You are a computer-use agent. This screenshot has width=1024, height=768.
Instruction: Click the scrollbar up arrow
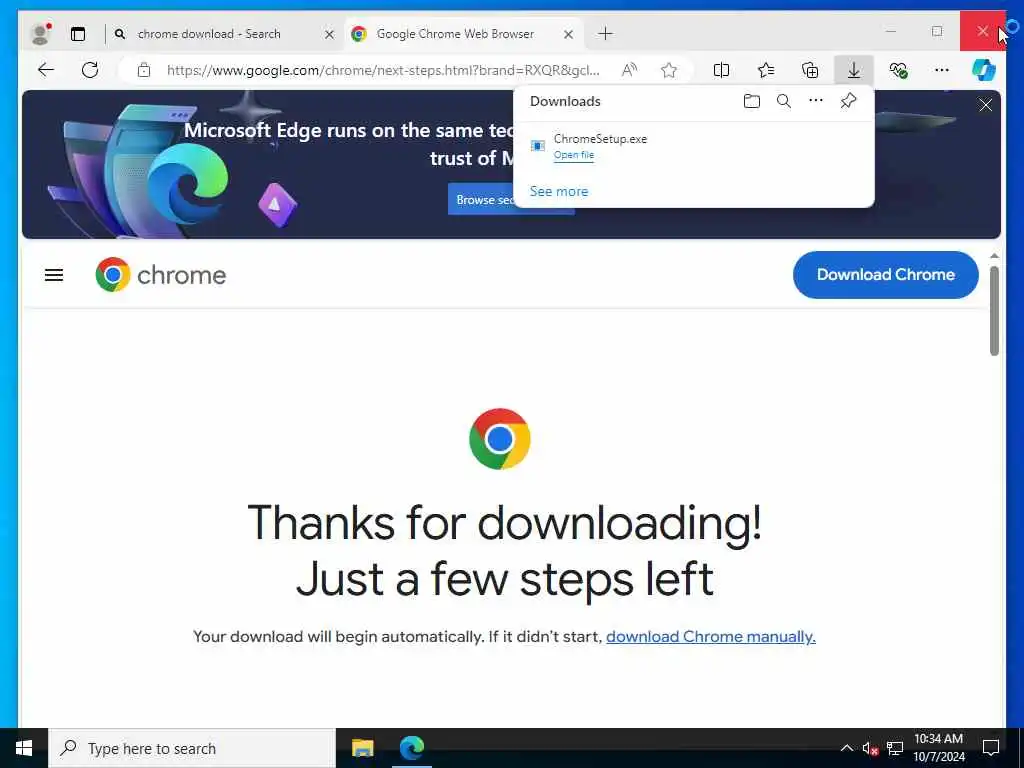coord(994,256)
